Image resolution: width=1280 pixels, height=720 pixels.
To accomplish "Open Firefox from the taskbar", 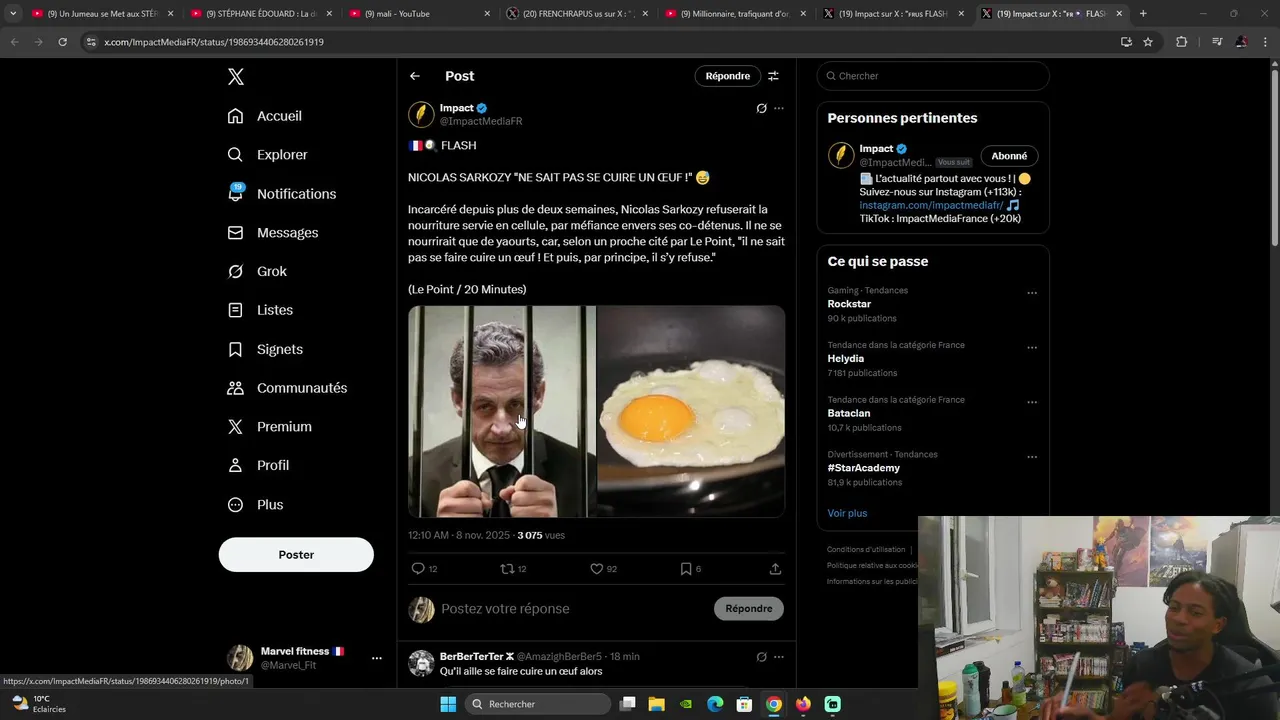I will [803, 704].
